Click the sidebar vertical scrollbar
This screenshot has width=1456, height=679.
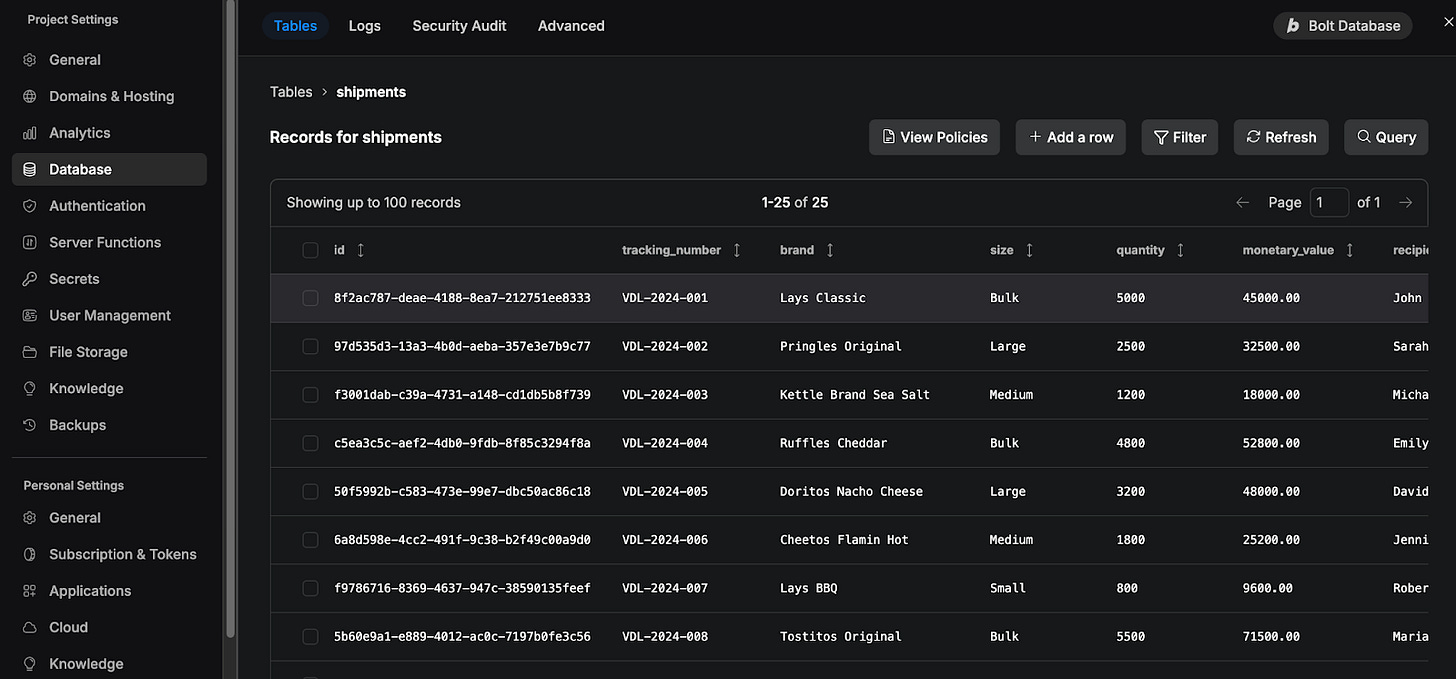coord(231,320)
